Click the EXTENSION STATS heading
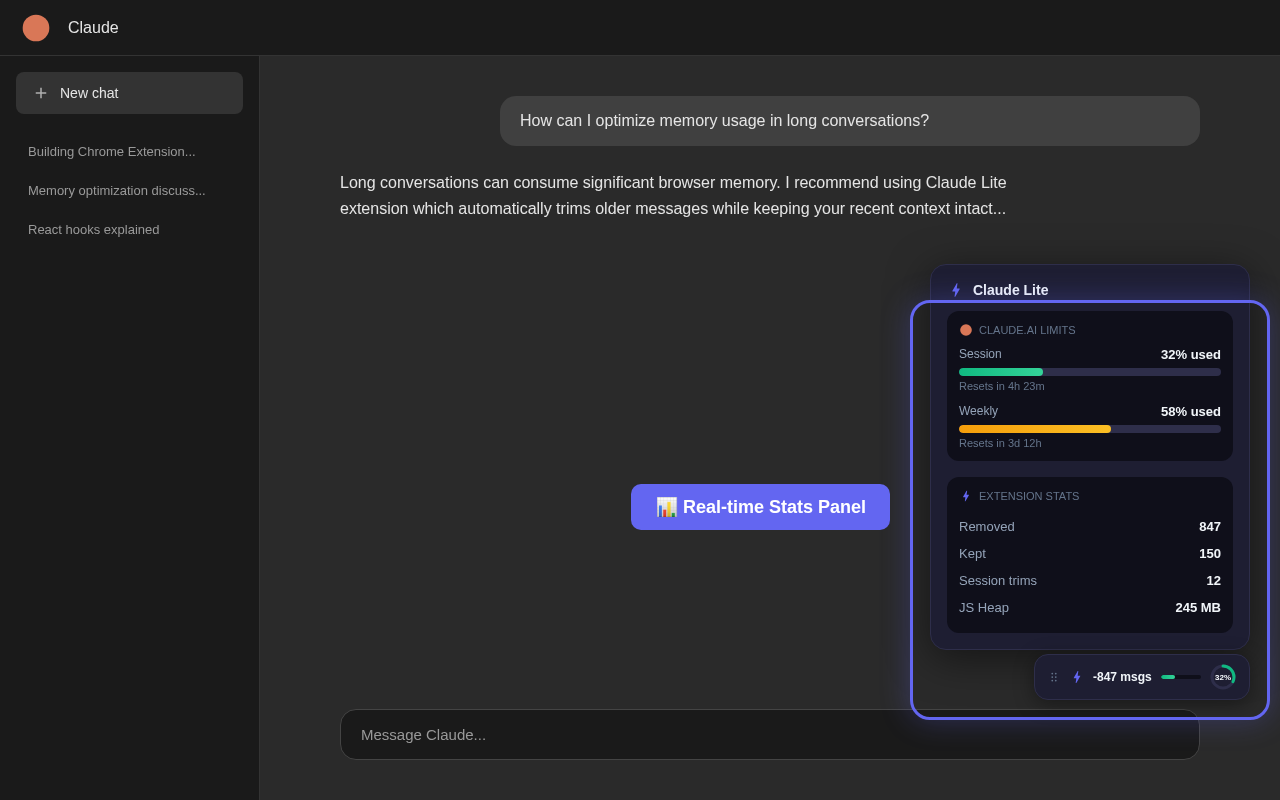 [1029, 496]
